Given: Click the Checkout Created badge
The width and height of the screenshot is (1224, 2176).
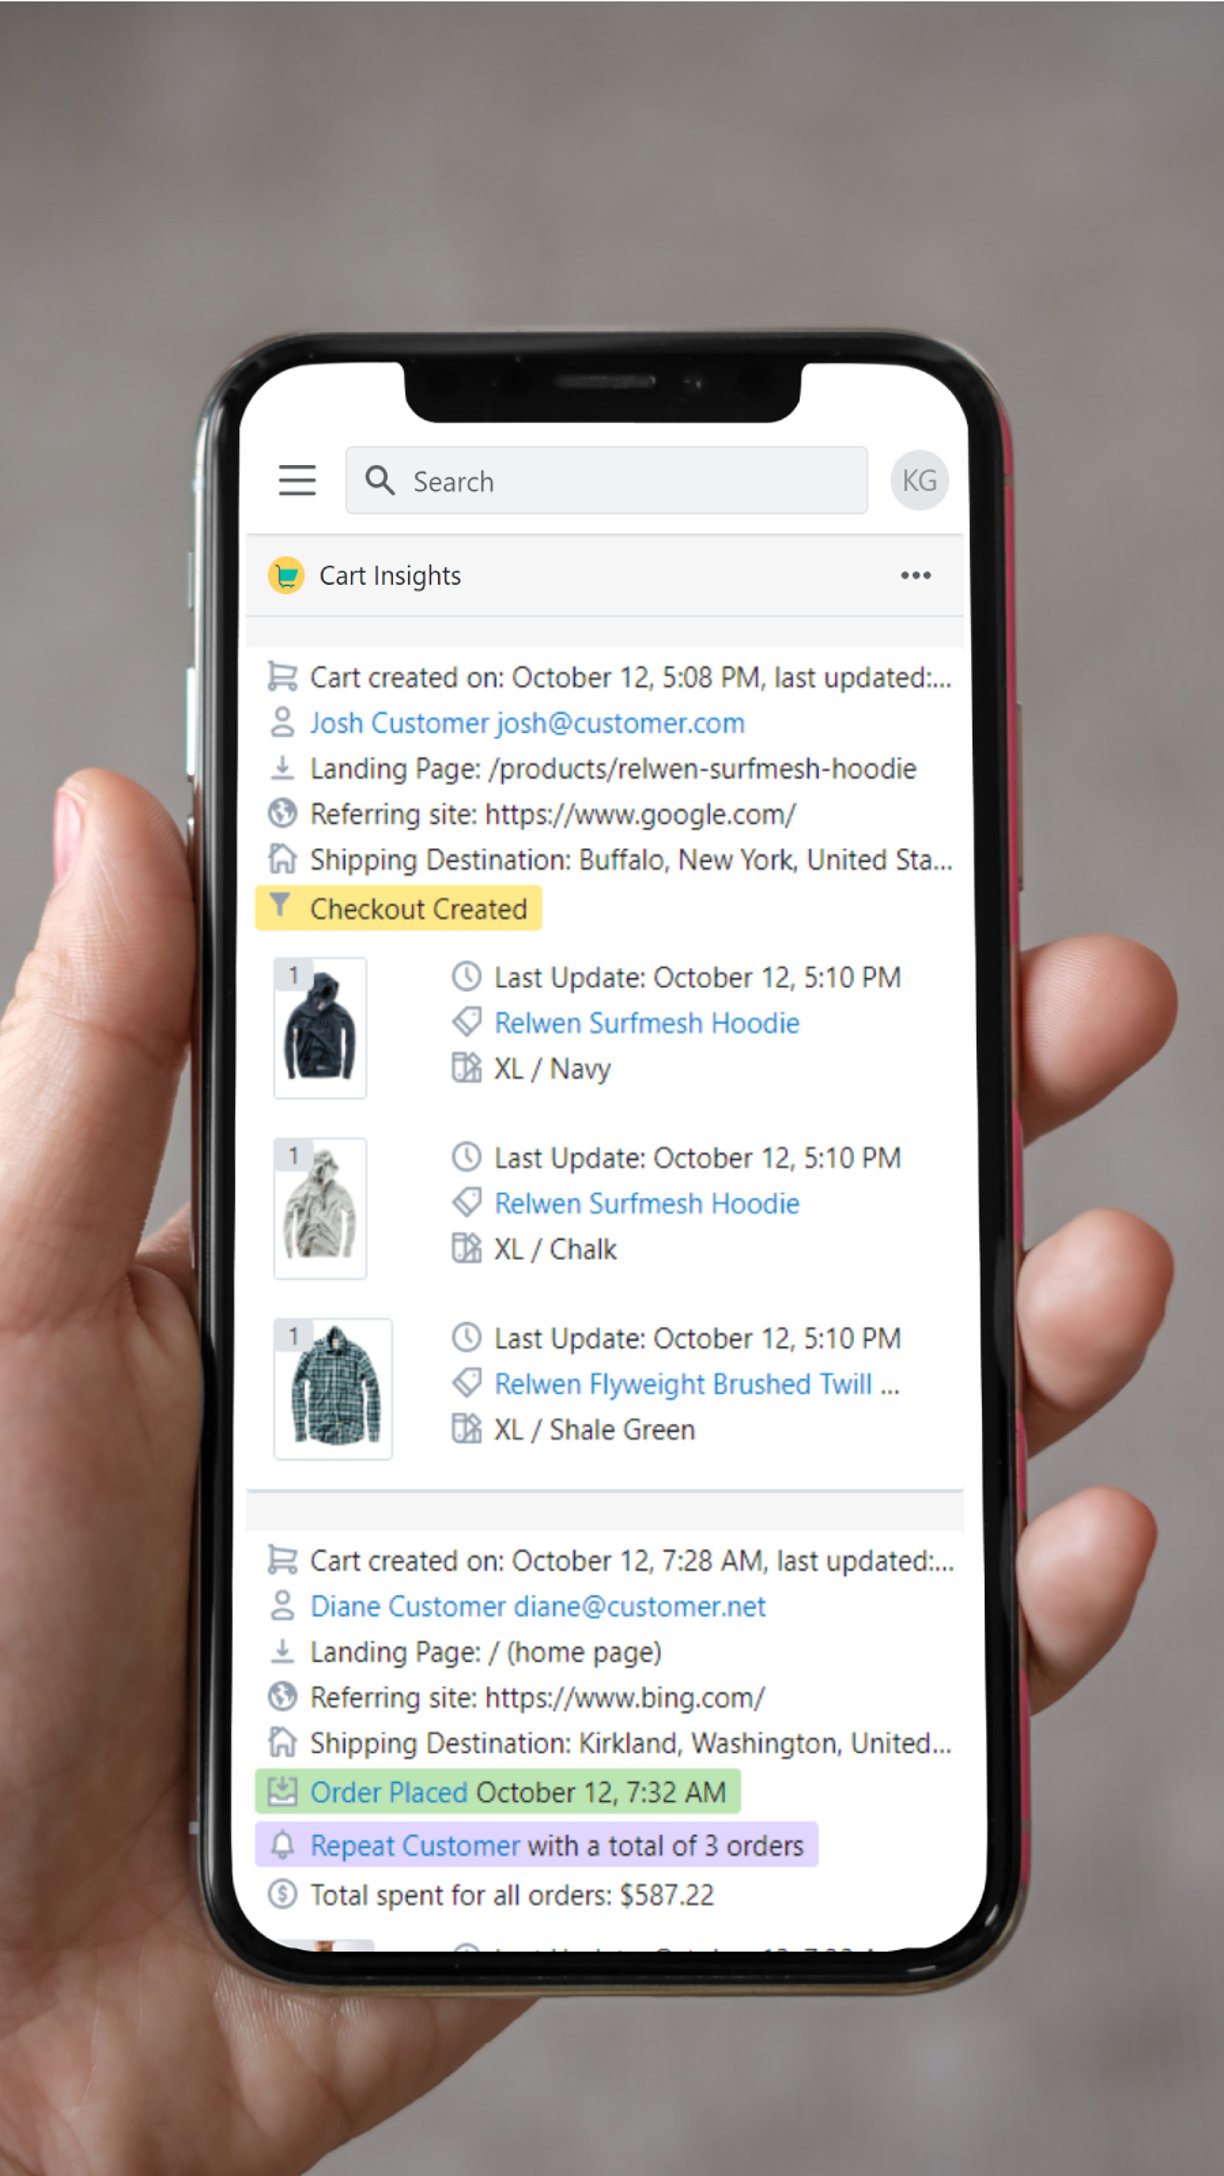Looking at the screenshot, I should point(399,908).
